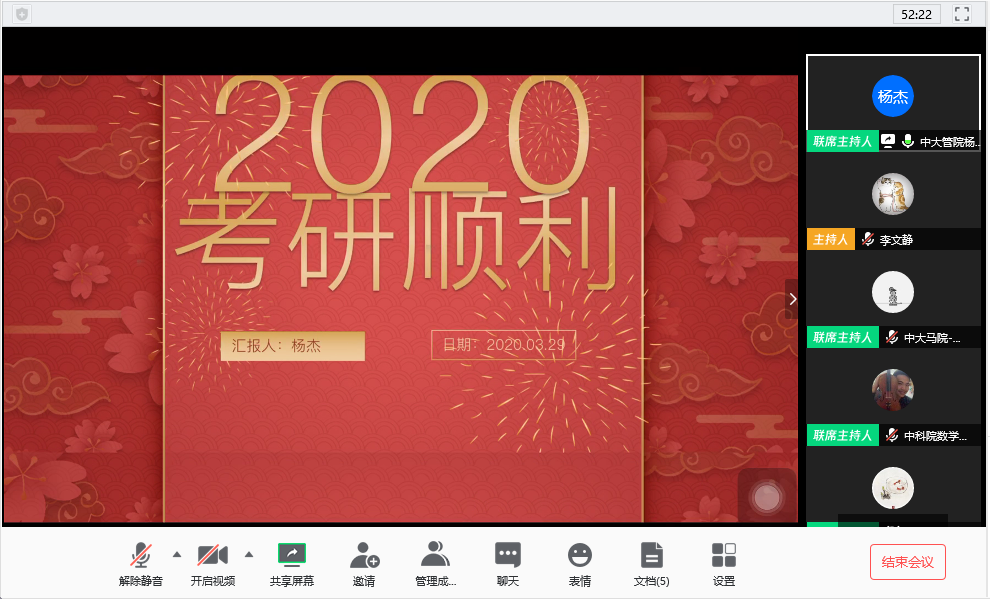The height and width of the screenshot is (599, 990).
Task: Open 文档(5) documents list
Action: coord(651,562)
